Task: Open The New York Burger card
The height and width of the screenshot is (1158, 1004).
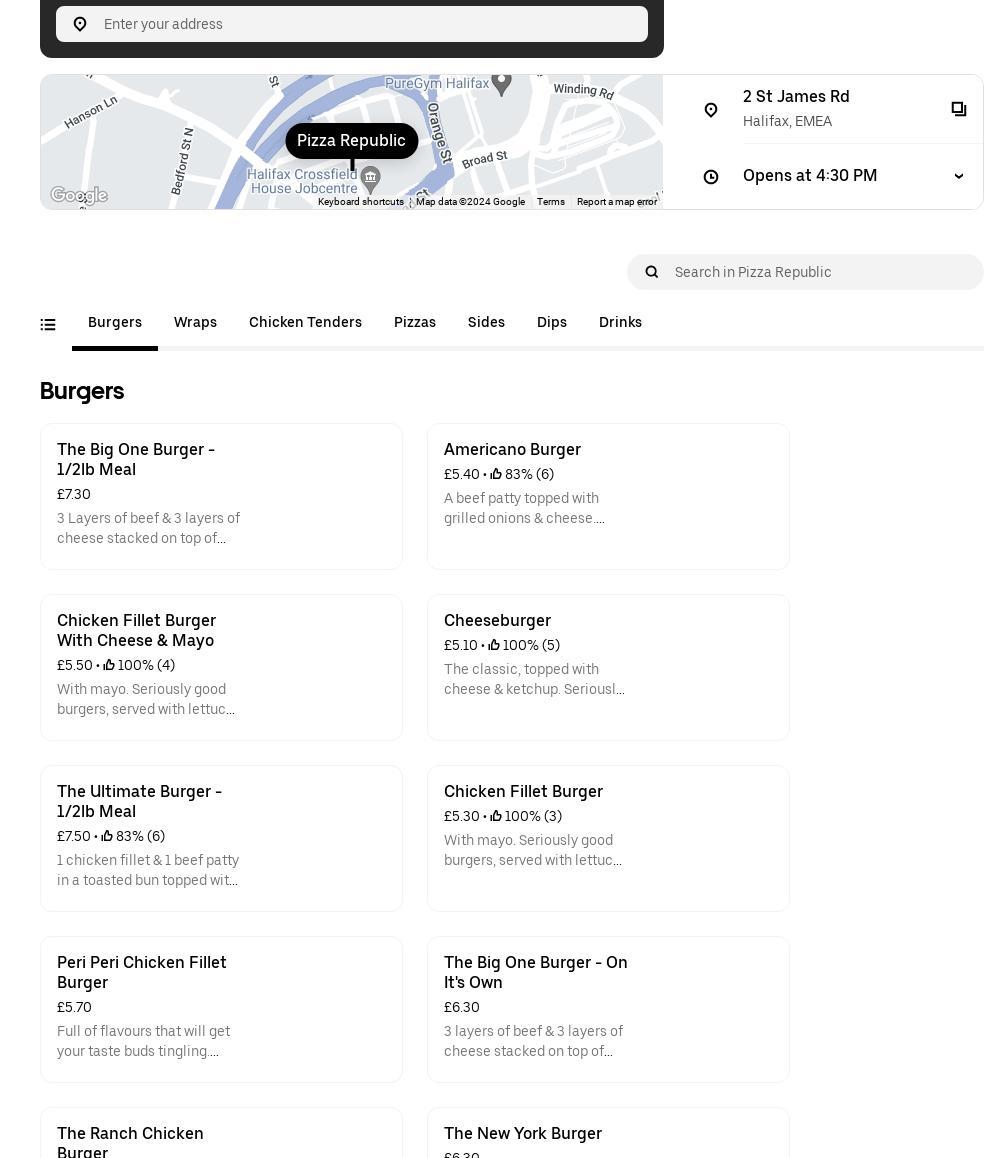Action: pos(608,1133)
